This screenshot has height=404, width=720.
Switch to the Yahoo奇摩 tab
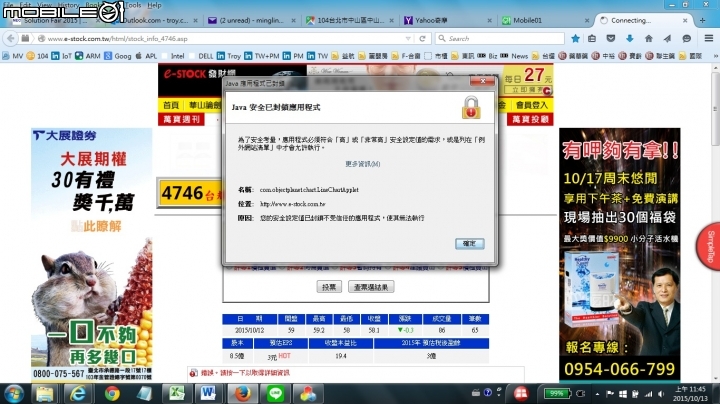tap(448, 20)
